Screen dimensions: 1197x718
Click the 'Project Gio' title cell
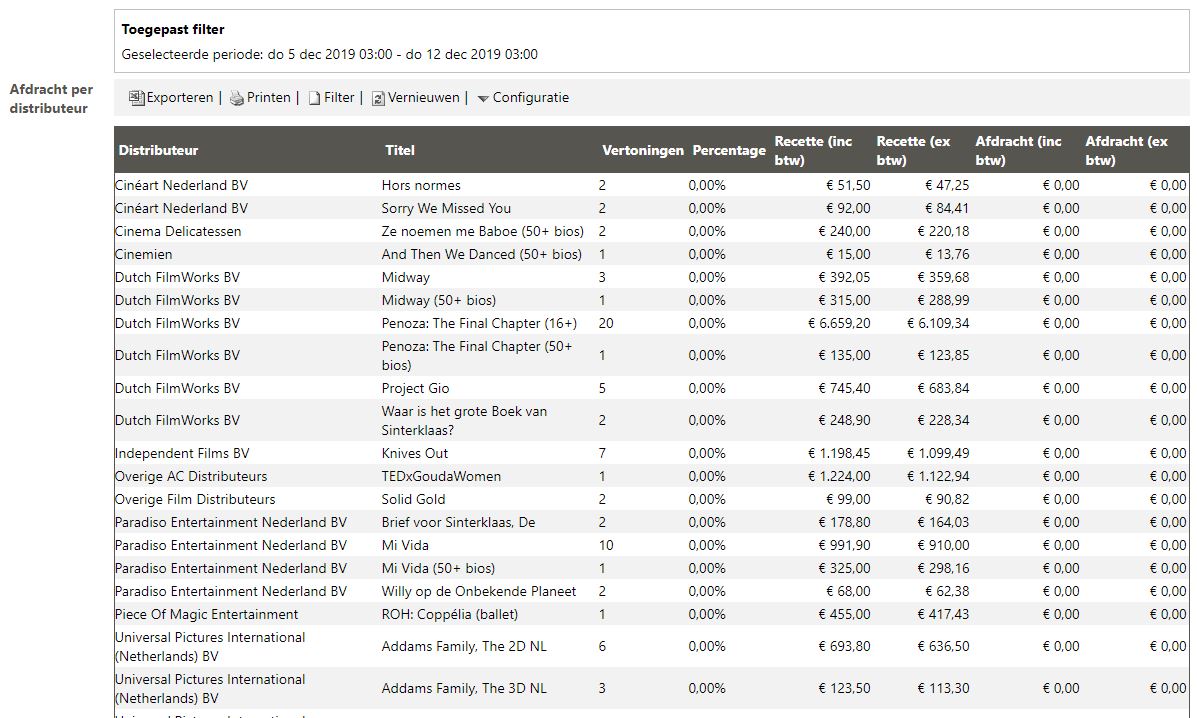pyautogui.click(x=415, y=388)
